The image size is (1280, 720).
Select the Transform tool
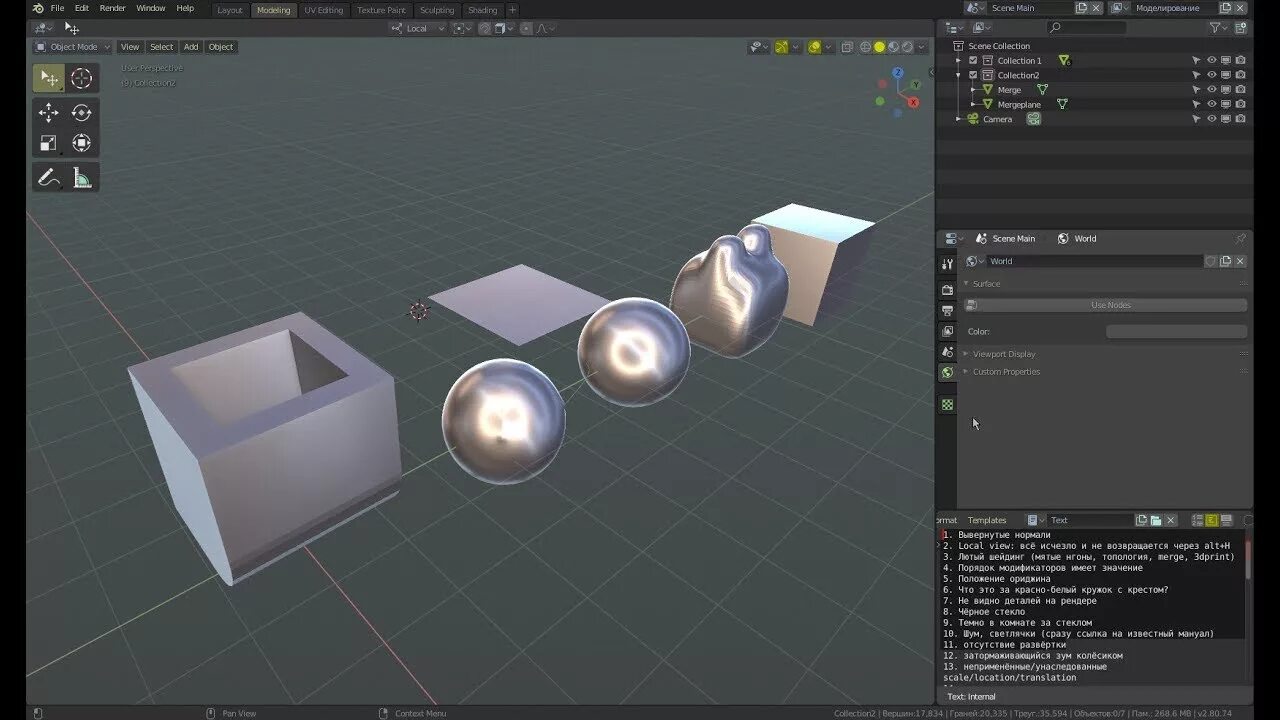82,143
